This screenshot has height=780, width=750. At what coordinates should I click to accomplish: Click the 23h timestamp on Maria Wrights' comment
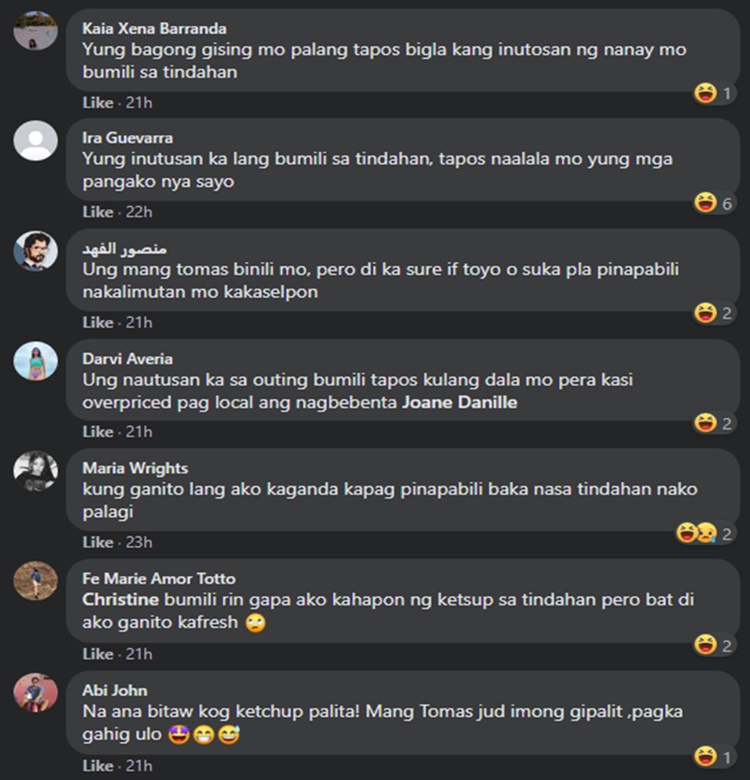point(139,542)
